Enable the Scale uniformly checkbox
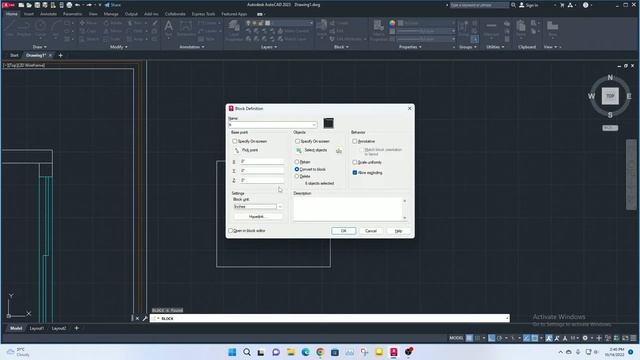This screenshot has width=640, height=360. pos(355,162)
